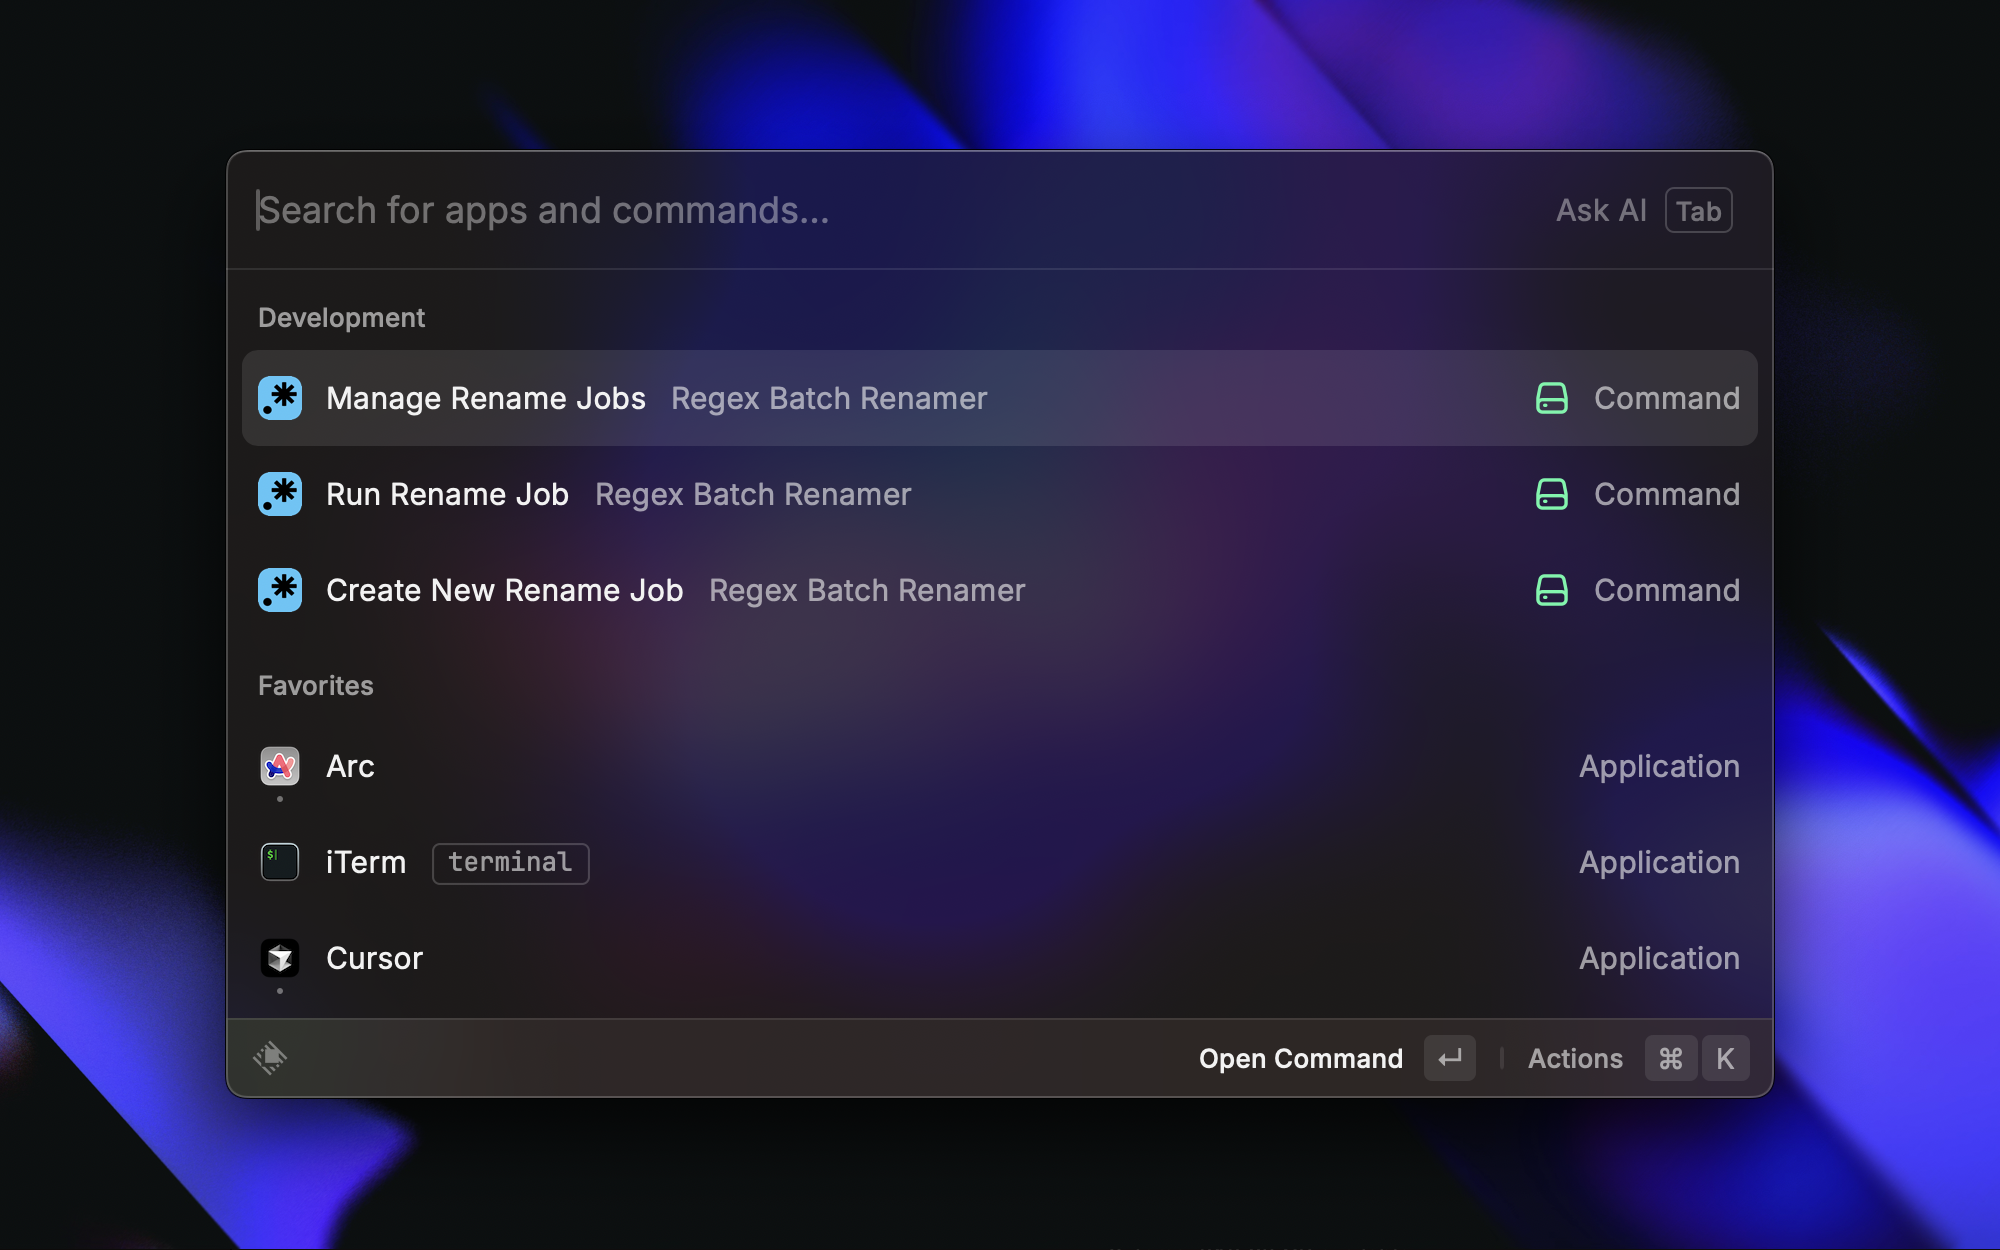The width and height of the screenshot is (2000, 1250).
Task: Click the Create New Rename Job asterisk icon
Action: point(280,590)
